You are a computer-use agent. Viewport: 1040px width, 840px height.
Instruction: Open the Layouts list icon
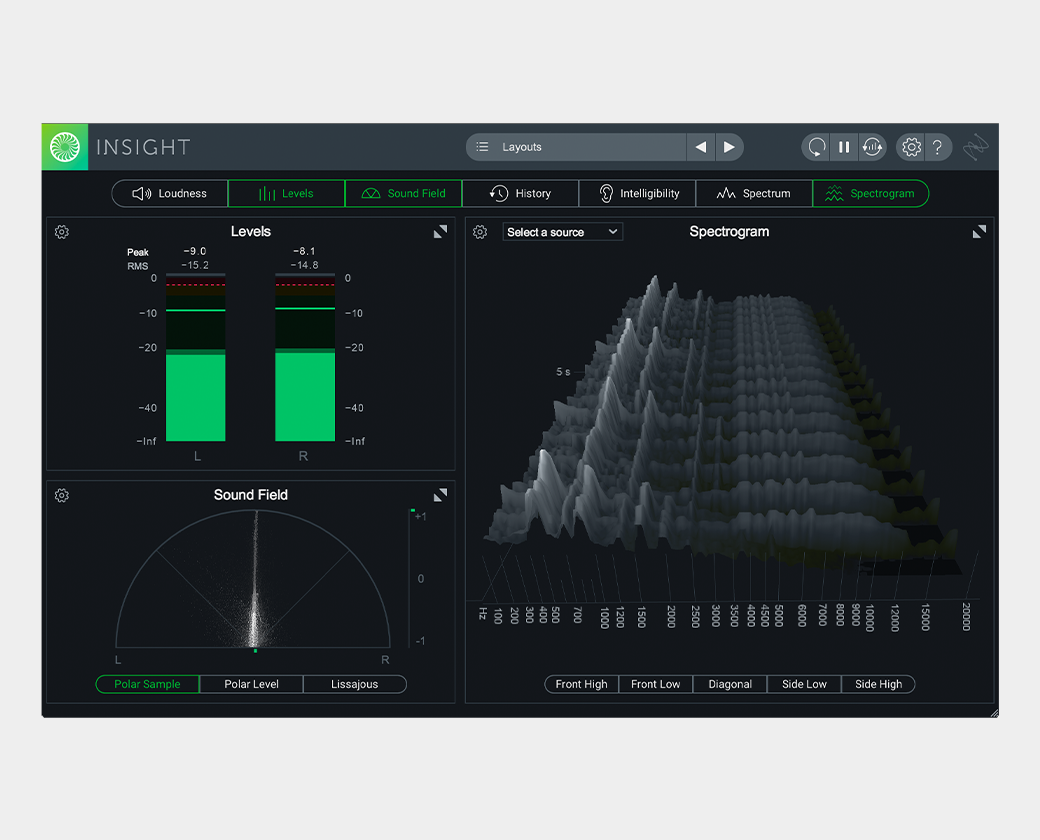click(x=483, y=147)
